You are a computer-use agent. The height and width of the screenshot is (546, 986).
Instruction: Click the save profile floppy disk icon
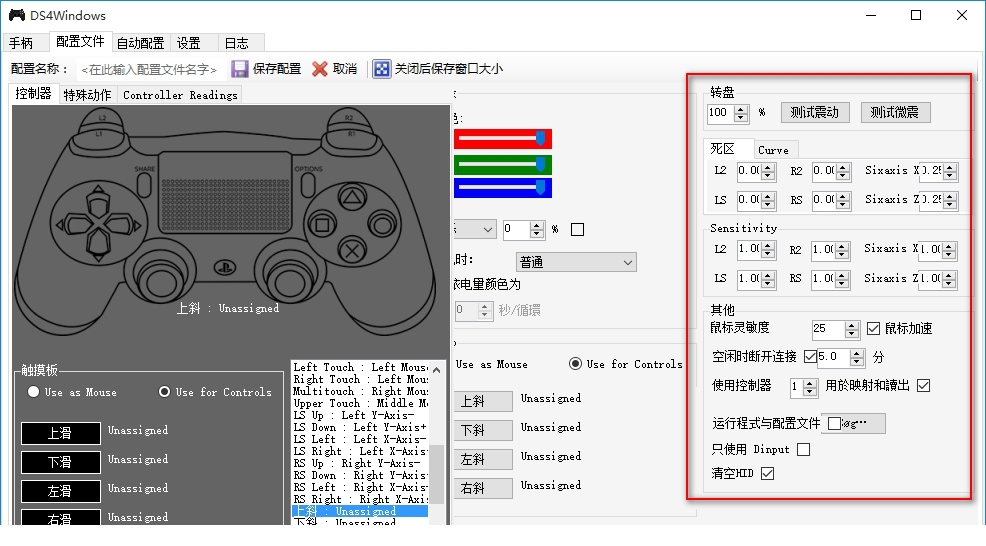240,69
